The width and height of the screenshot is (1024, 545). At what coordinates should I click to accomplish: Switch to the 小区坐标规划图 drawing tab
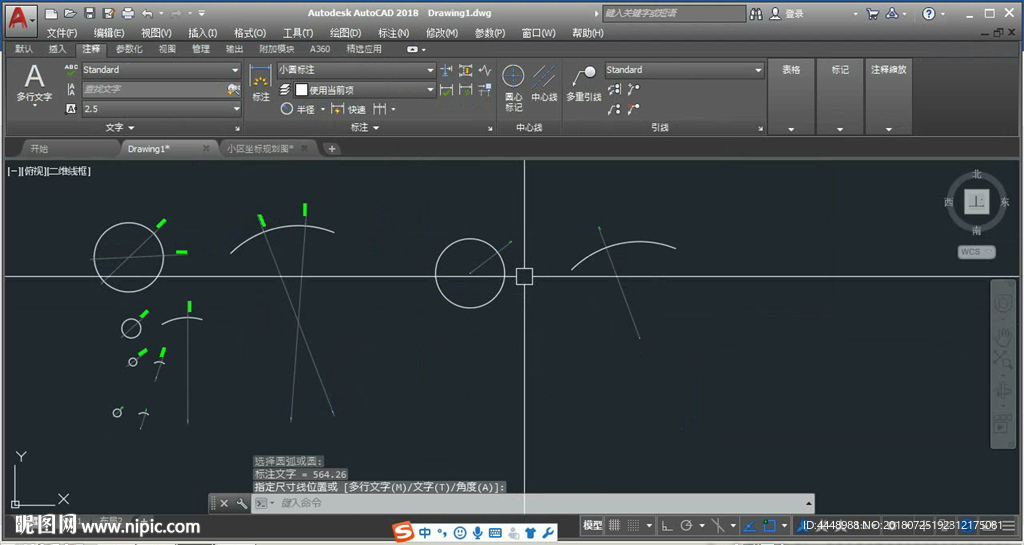268,149
